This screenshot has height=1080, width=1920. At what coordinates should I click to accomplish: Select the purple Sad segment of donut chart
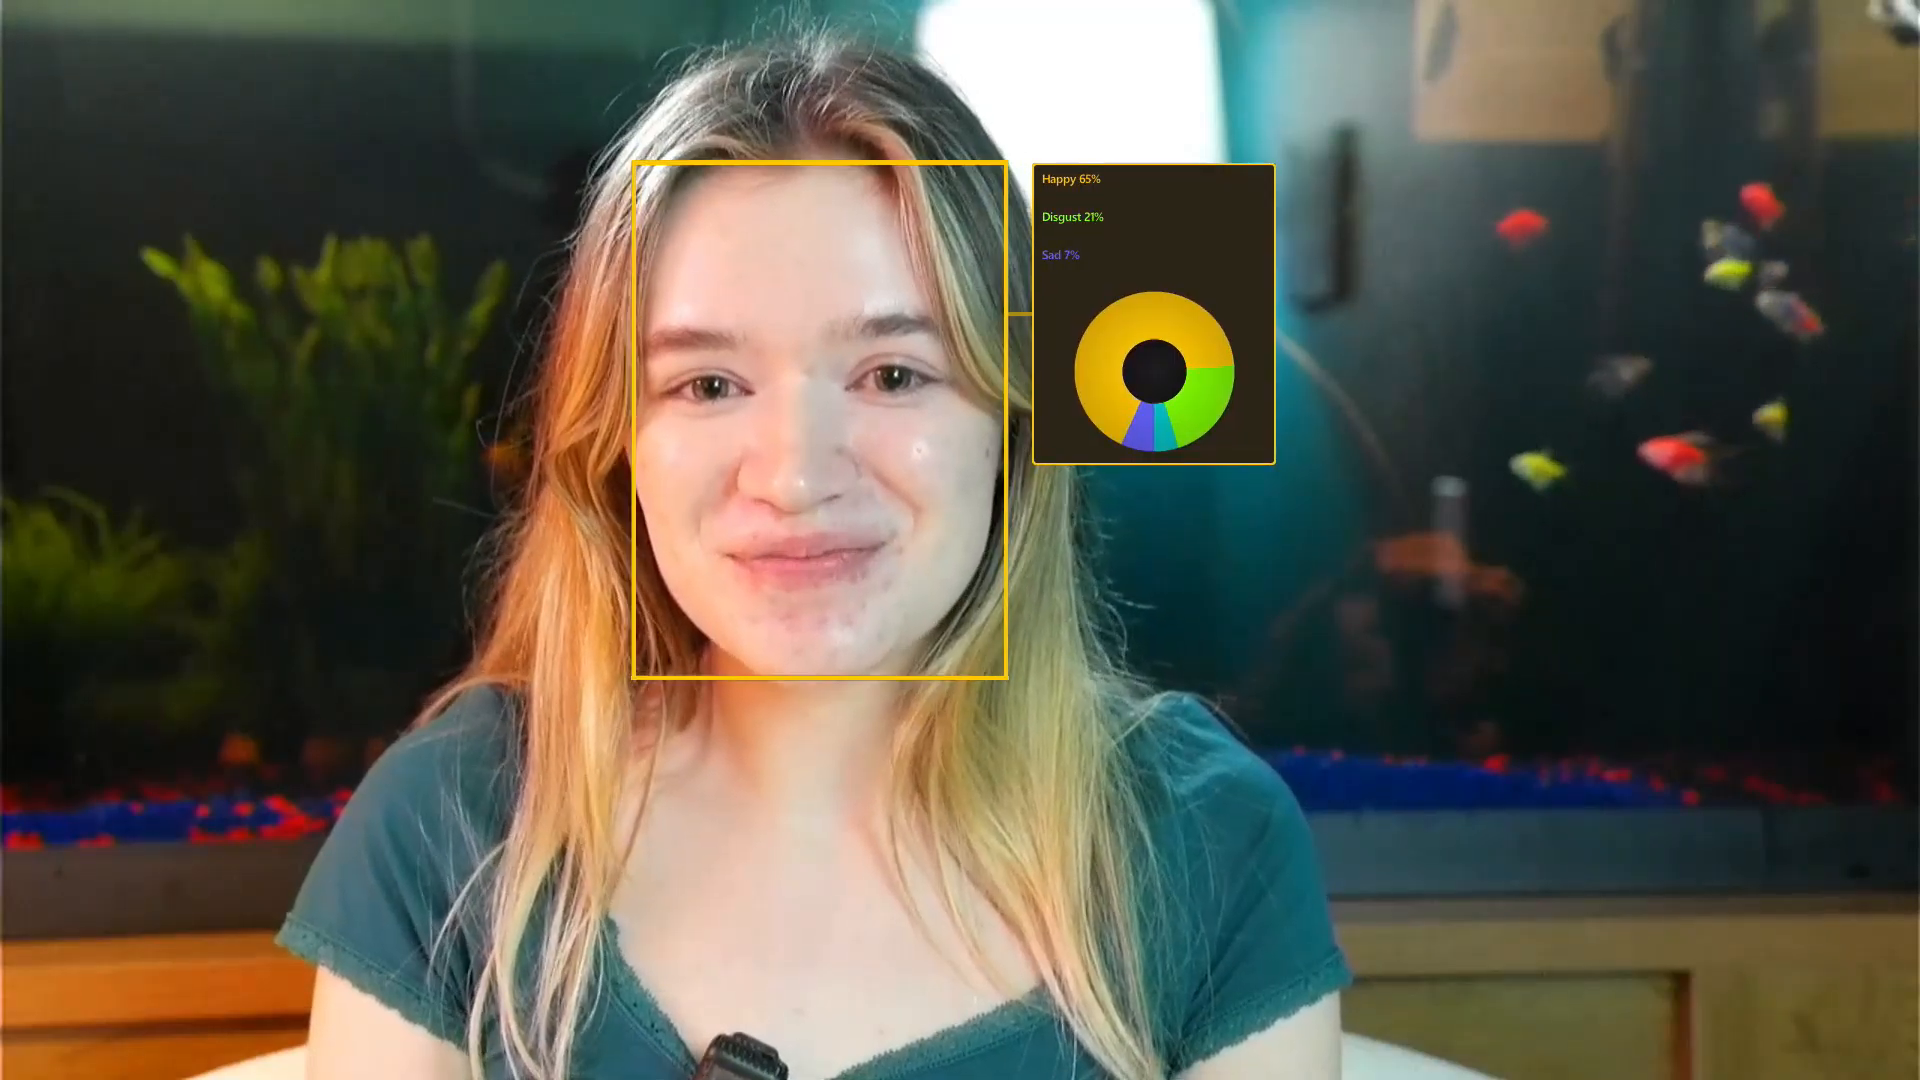tap(1140, 428)
